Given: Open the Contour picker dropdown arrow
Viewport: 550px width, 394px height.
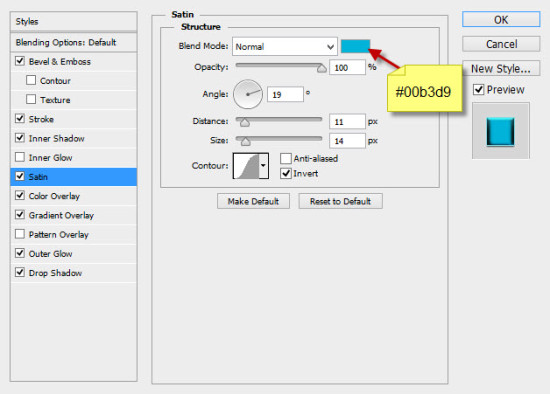Looking at the screenshot, I should [263, 166].
